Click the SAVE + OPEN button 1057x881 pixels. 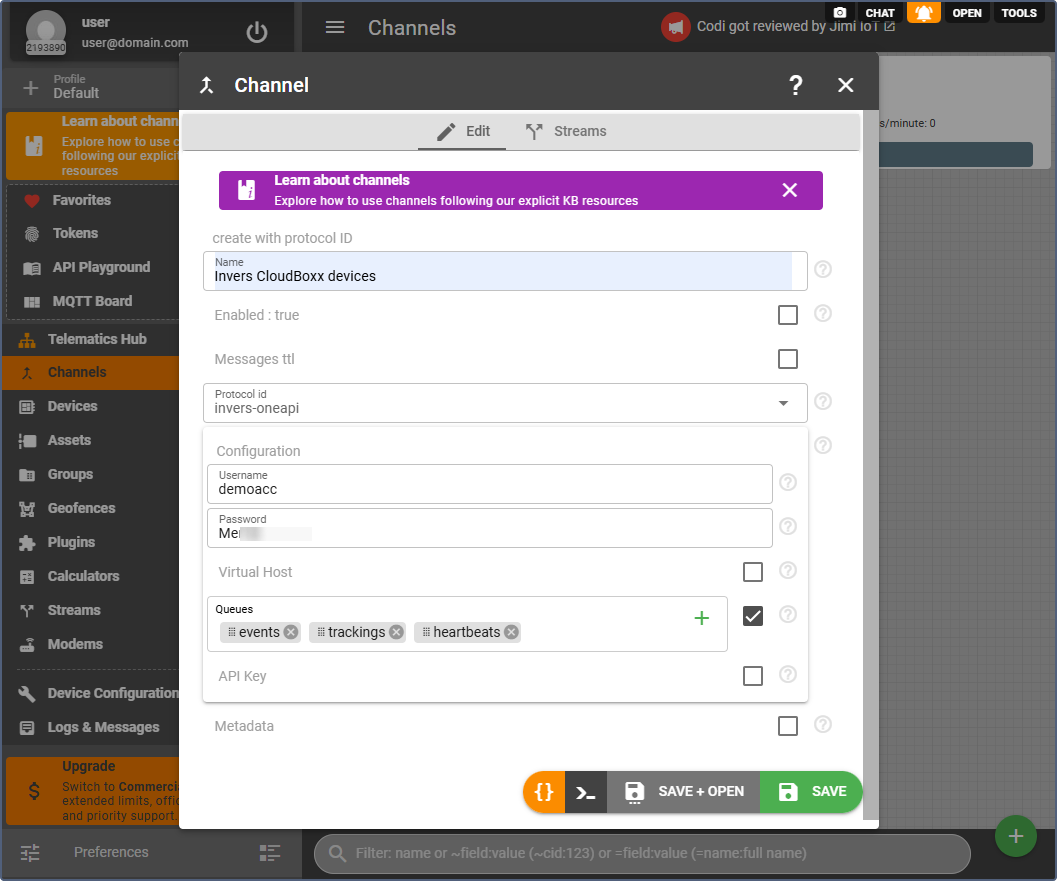pos(684,791)
